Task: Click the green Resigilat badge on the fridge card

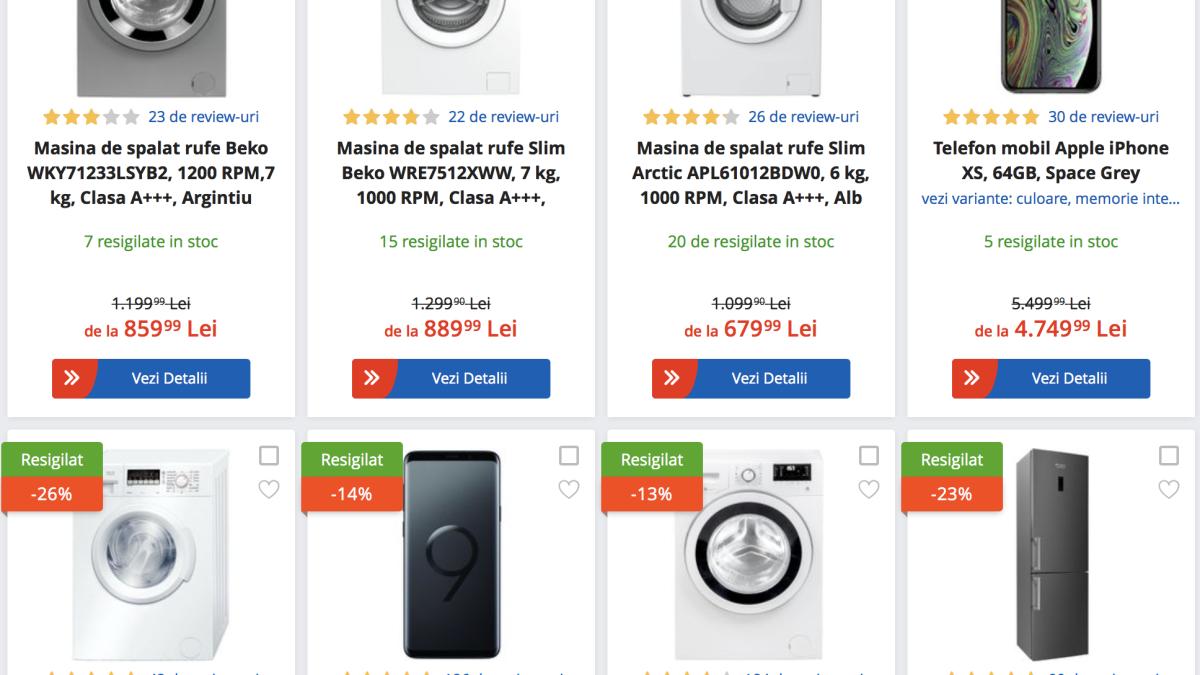Action: point(951,459)
